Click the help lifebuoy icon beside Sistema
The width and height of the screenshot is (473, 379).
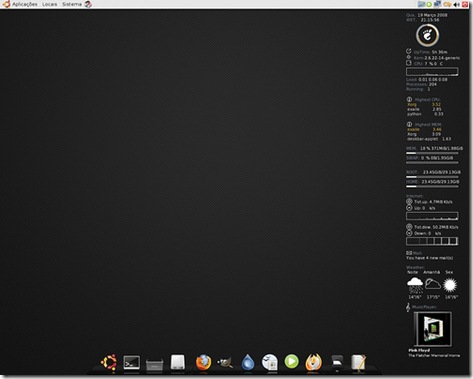88,4
